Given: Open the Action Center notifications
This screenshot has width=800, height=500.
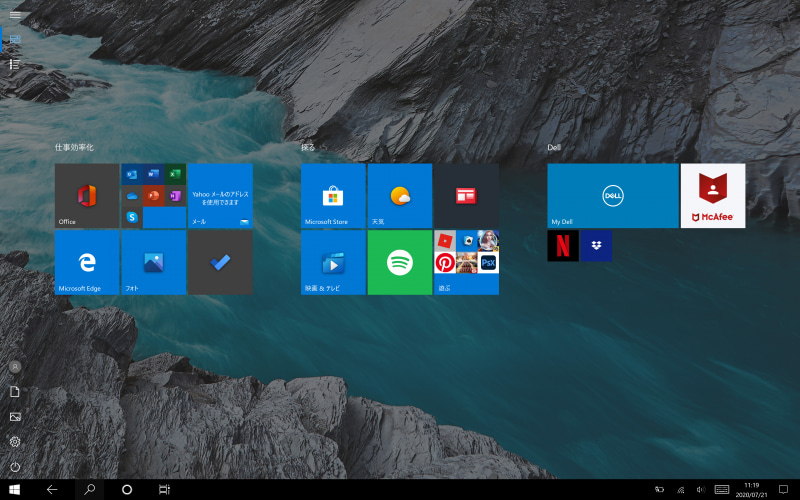Looking at the screenshot, I should (783, 490).
